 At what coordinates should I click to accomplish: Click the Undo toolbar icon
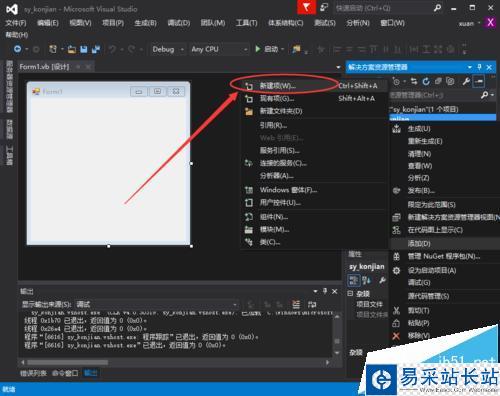(112, 49)
